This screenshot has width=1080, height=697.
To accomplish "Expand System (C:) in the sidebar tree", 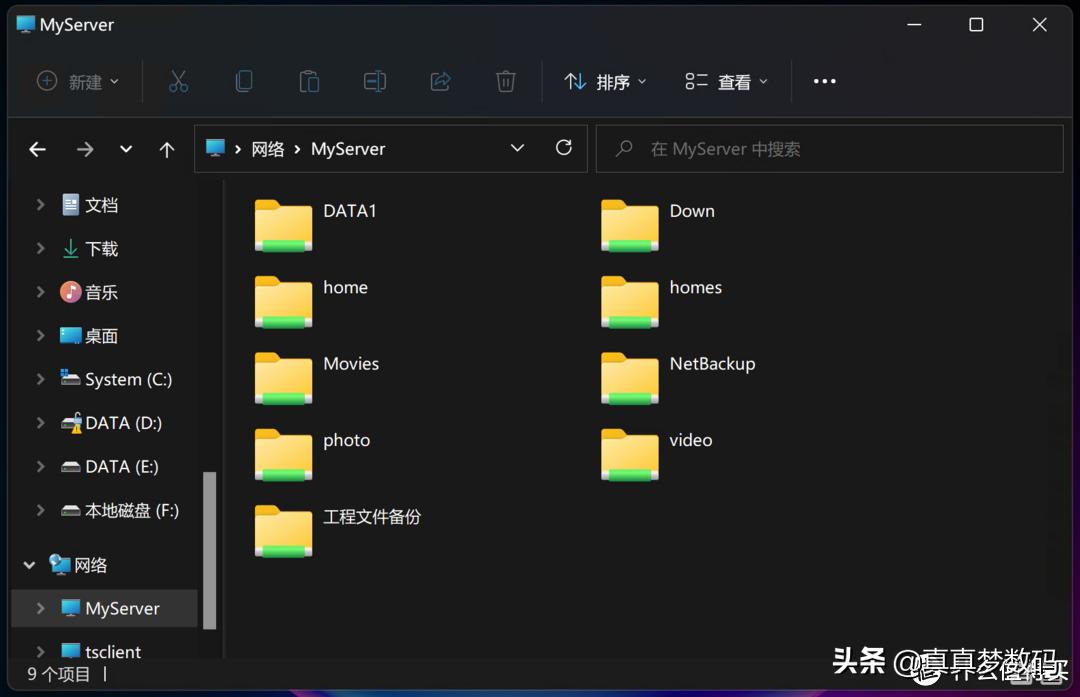I will pos(39,379).
